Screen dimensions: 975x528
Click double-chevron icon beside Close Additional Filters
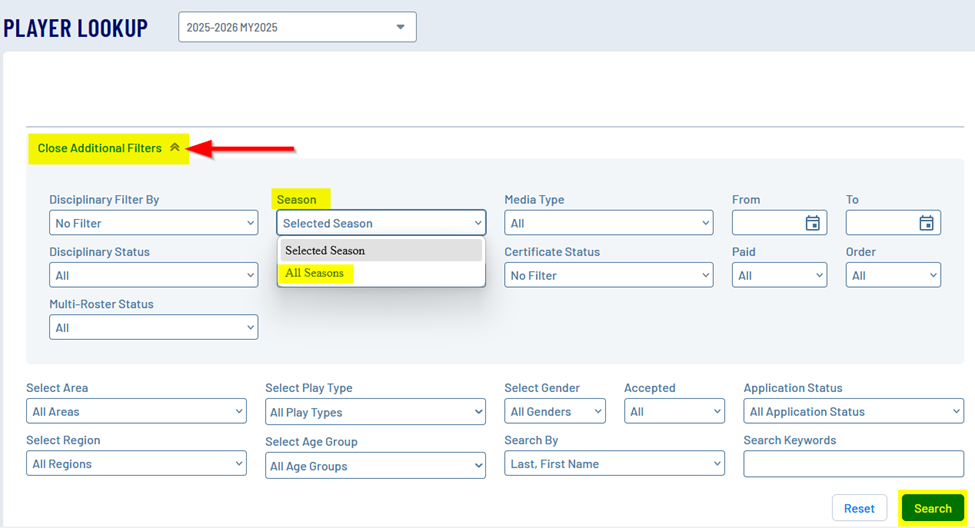pyautogui.click(x=175, y=148)
